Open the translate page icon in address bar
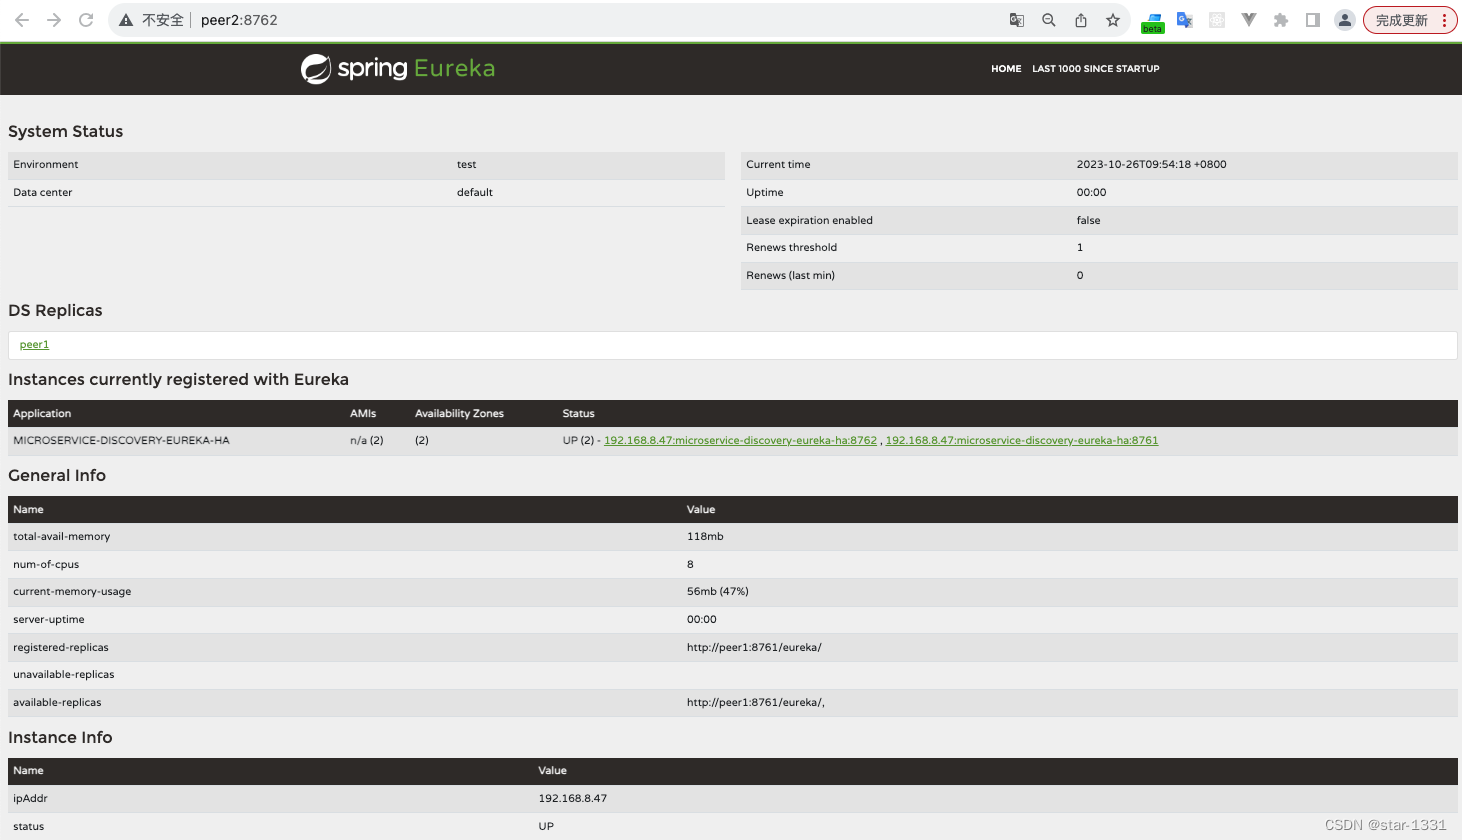This screenshot has height=840, width=1462. (x=1017, y=20)
